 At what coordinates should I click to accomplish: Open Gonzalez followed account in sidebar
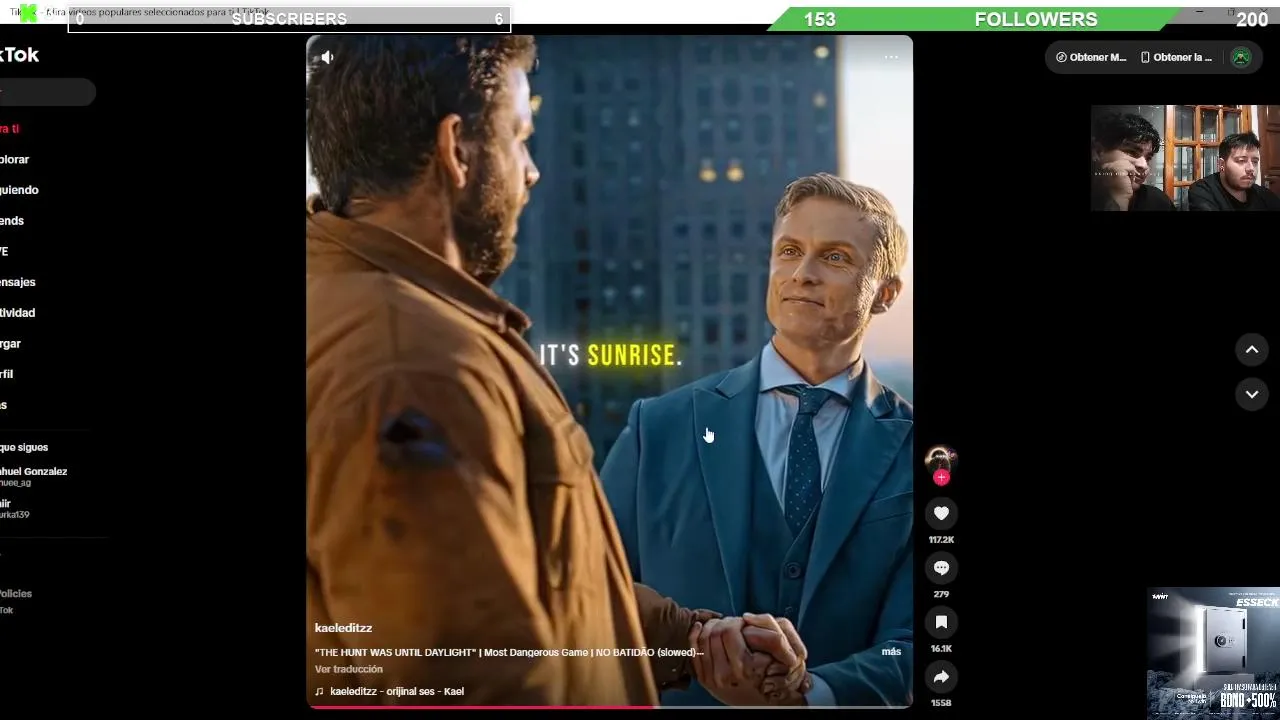point(34,476)
